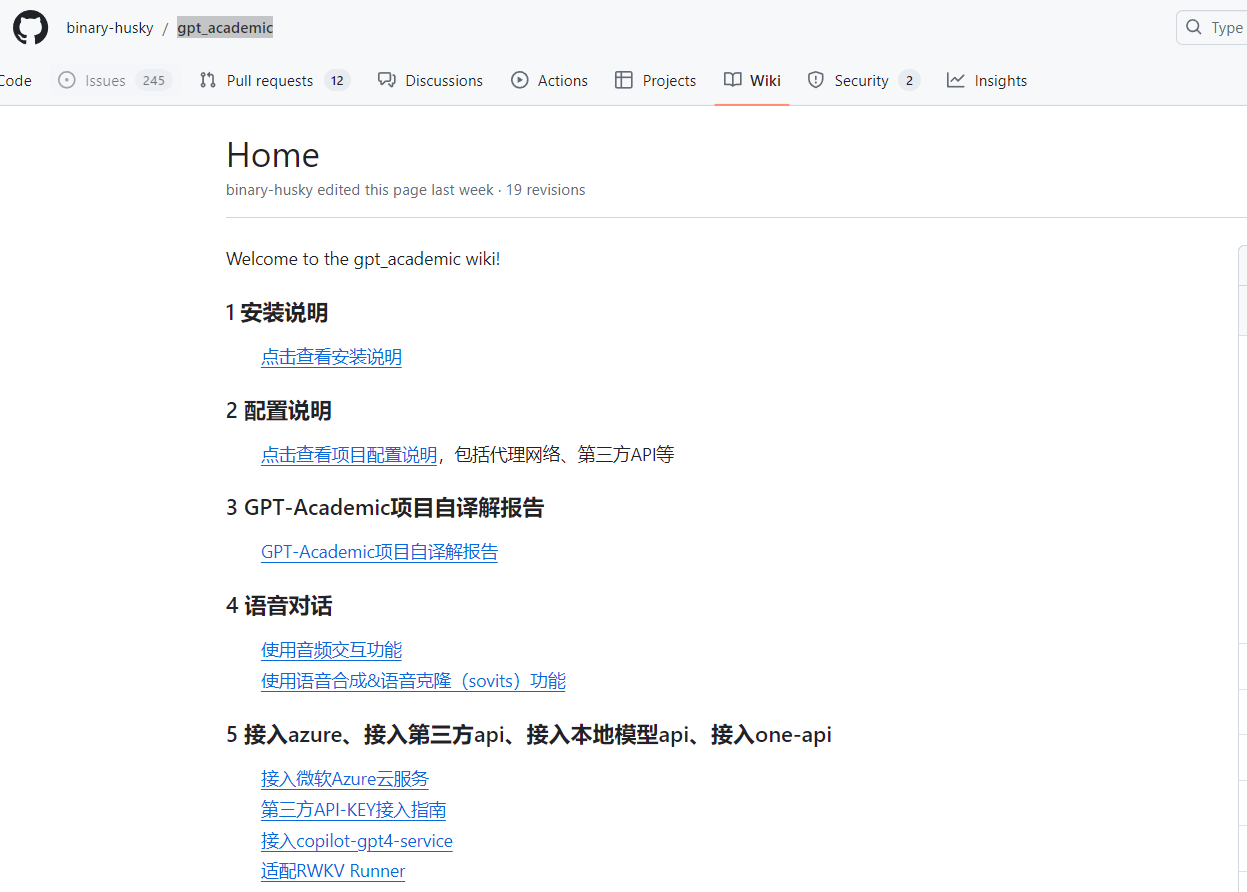Open GPT-Academic项目自译解报告 link
1247x892 pixels.
379,551
